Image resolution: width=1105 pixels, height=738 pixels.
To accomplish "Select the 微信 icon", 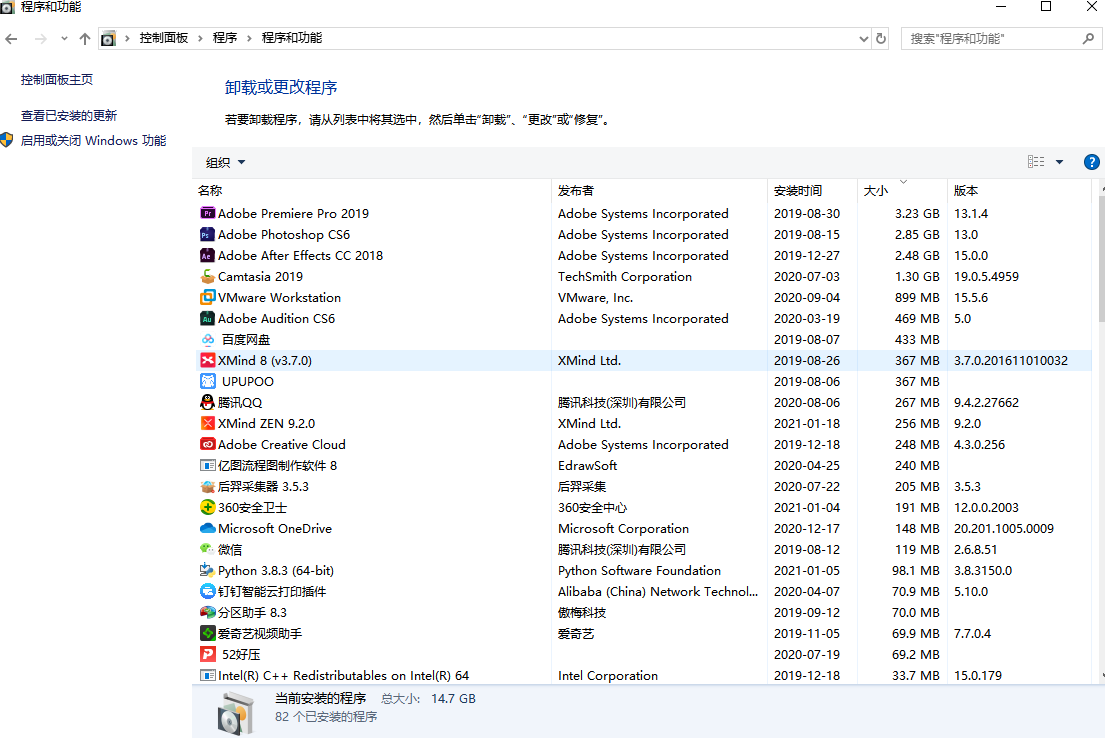I will point(207,549).
